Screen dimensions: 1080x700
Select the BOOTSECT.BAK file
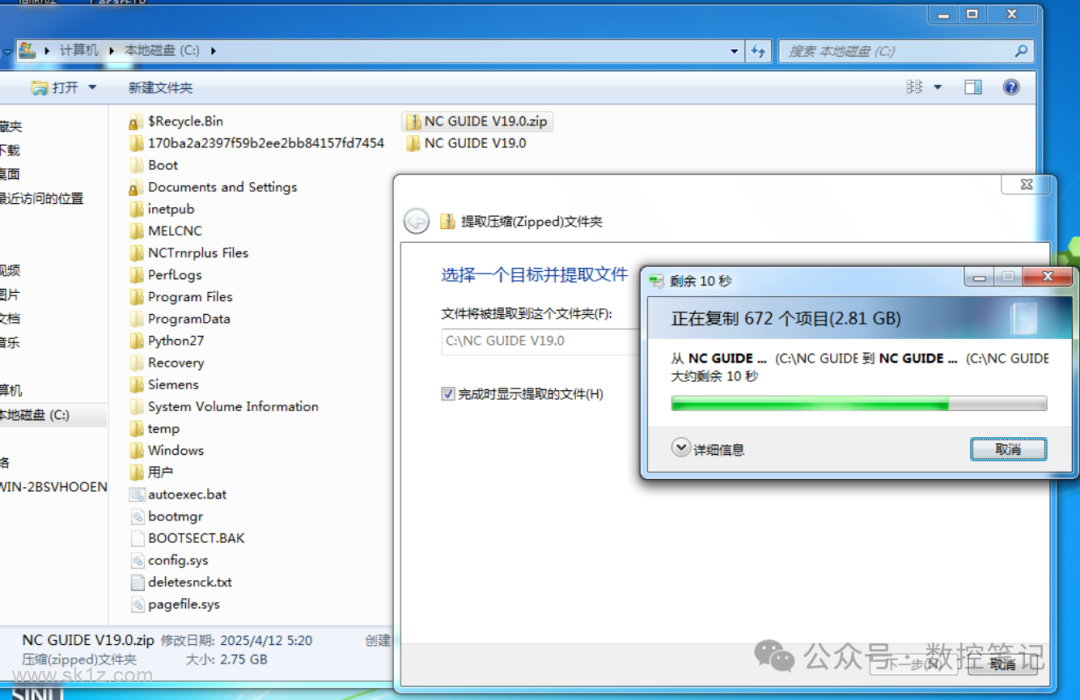(188, 539)
